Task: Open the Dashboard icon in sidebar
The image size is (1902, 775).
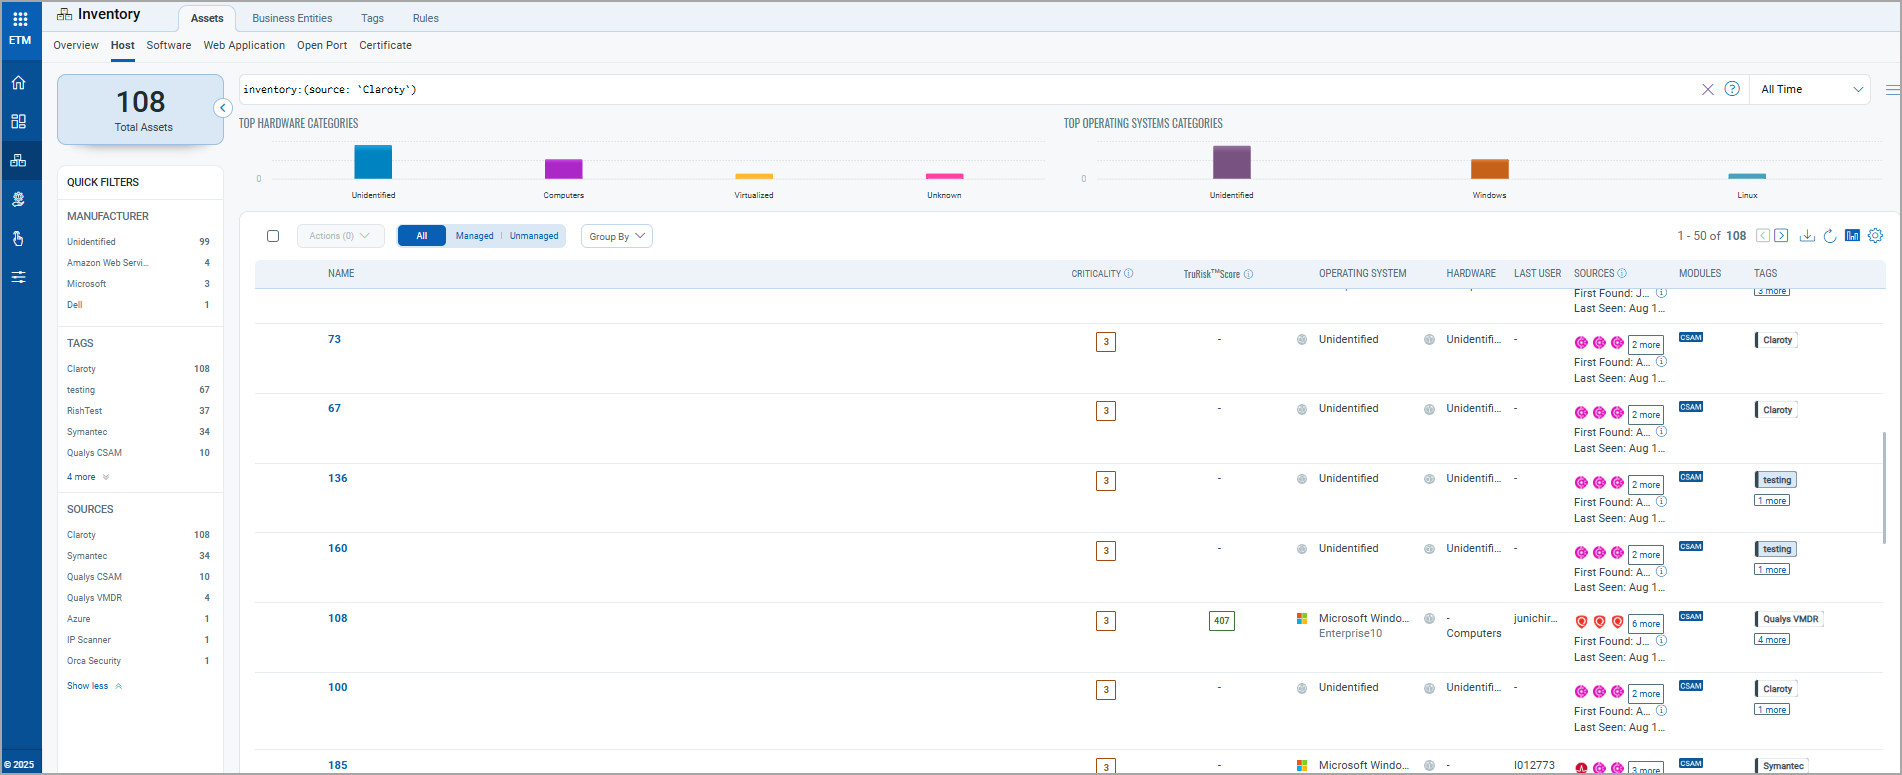Action: click(x=19, y=121)
